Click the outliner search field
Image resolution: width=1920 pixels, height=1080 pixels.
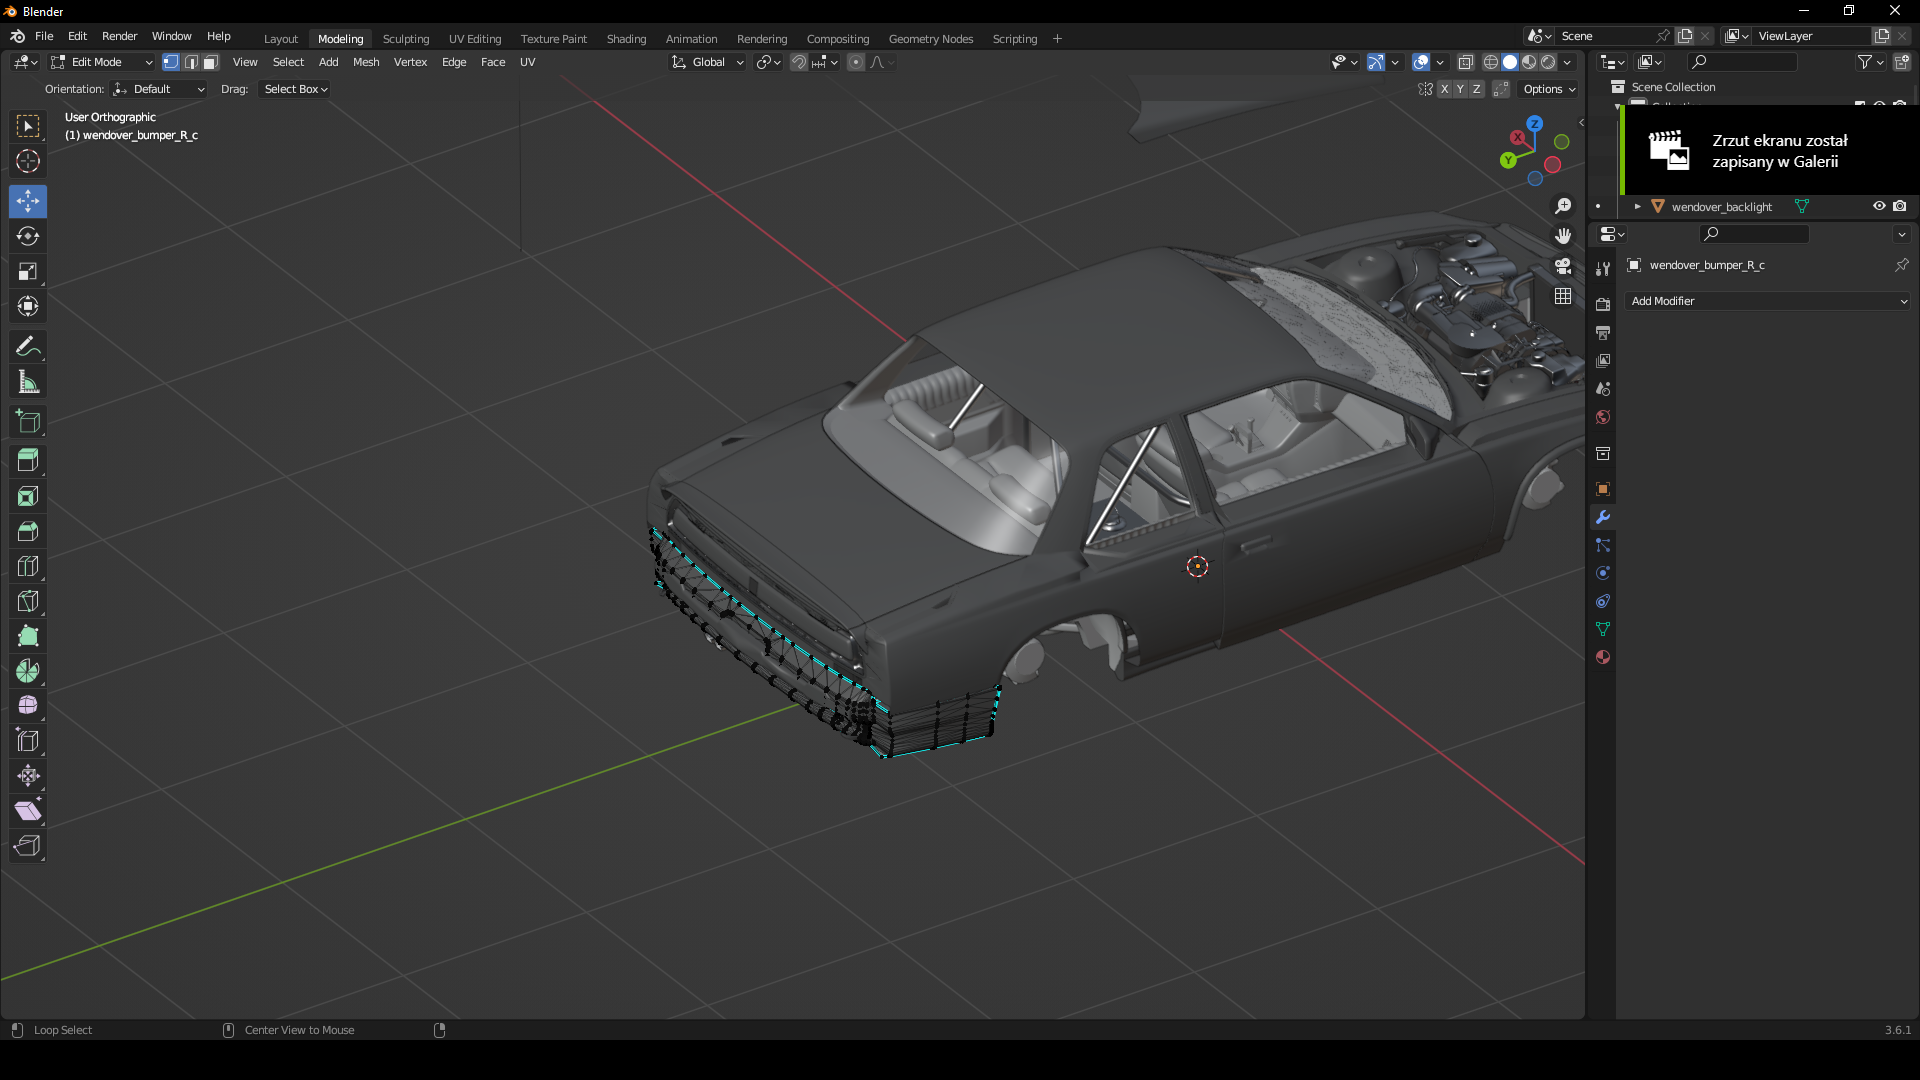click(x=1743, y=62)
